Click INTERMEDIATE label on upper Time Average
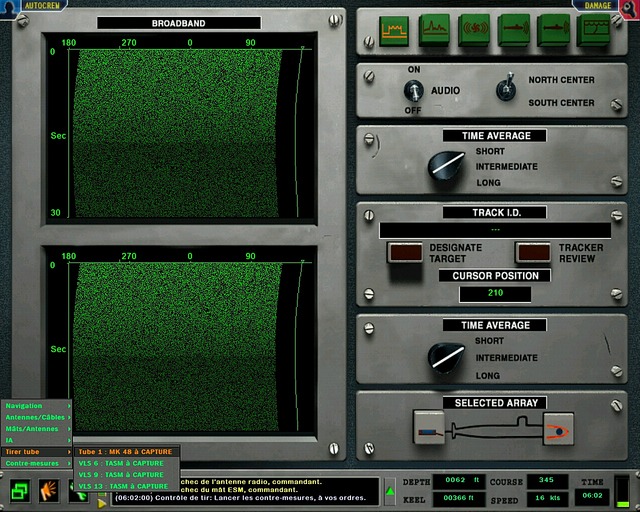This screenshot has width=640, height=512. click(x=506, y=167)
